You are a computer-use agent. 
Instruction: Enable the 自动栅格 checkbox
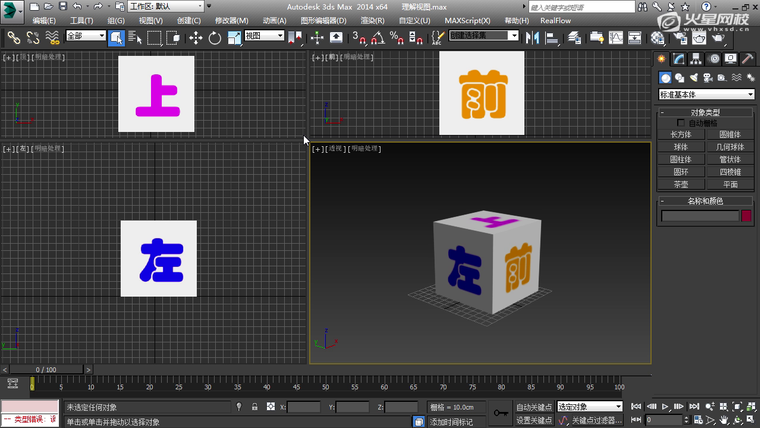(x=682, y=123)
